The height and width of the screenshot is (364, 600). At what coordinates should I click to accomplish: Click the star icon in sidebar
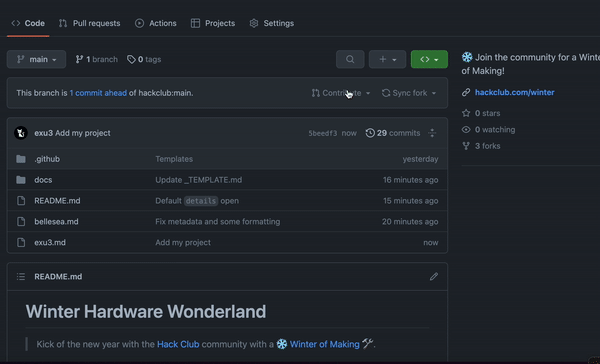click(466, 113)
